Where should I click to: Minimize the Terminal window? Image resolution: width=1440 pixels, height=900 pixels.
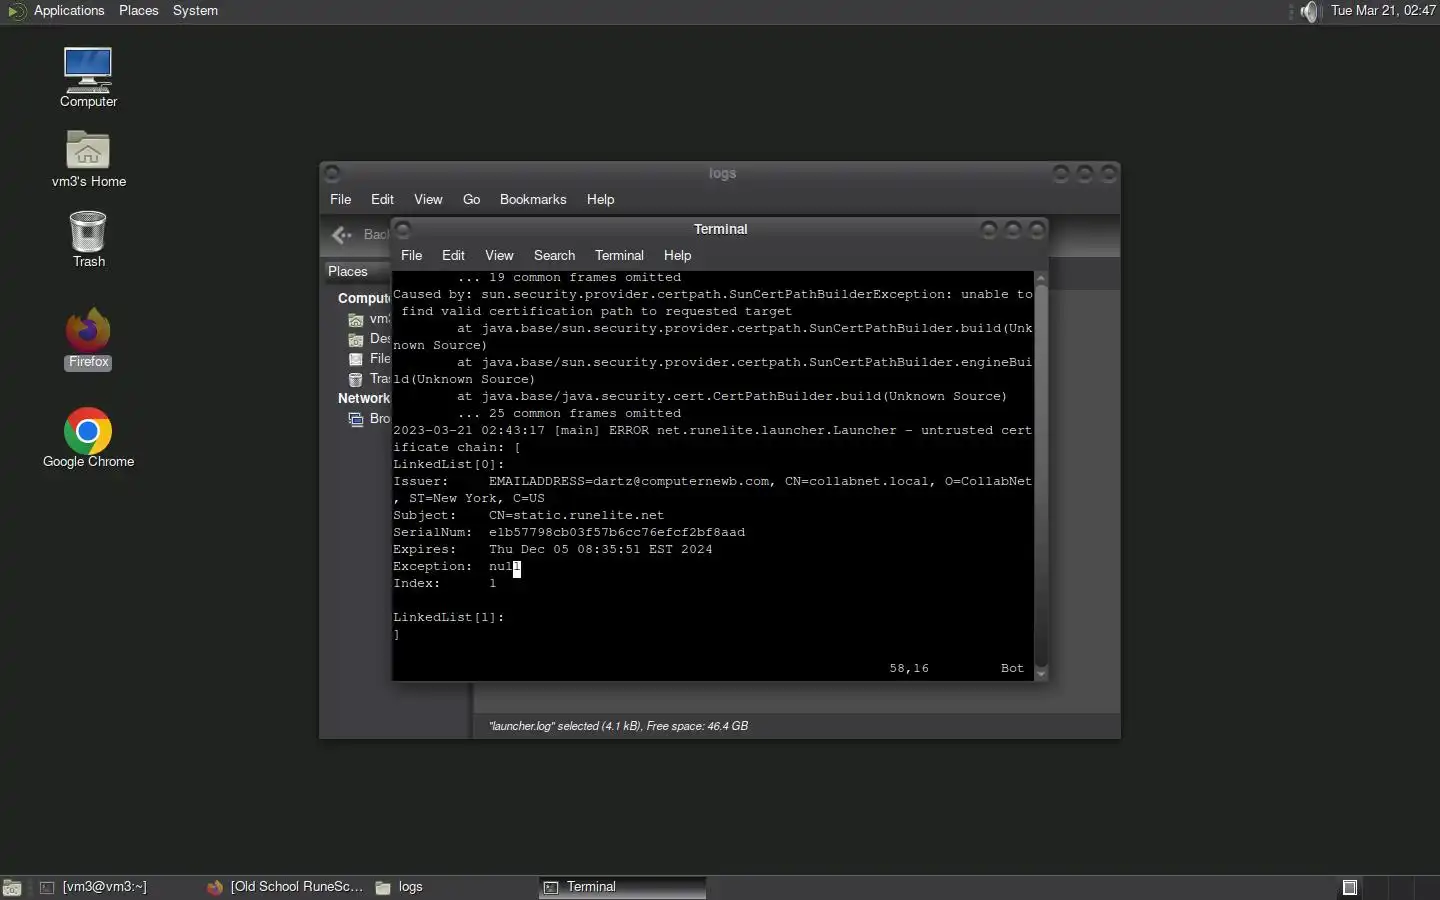point(989,230)
